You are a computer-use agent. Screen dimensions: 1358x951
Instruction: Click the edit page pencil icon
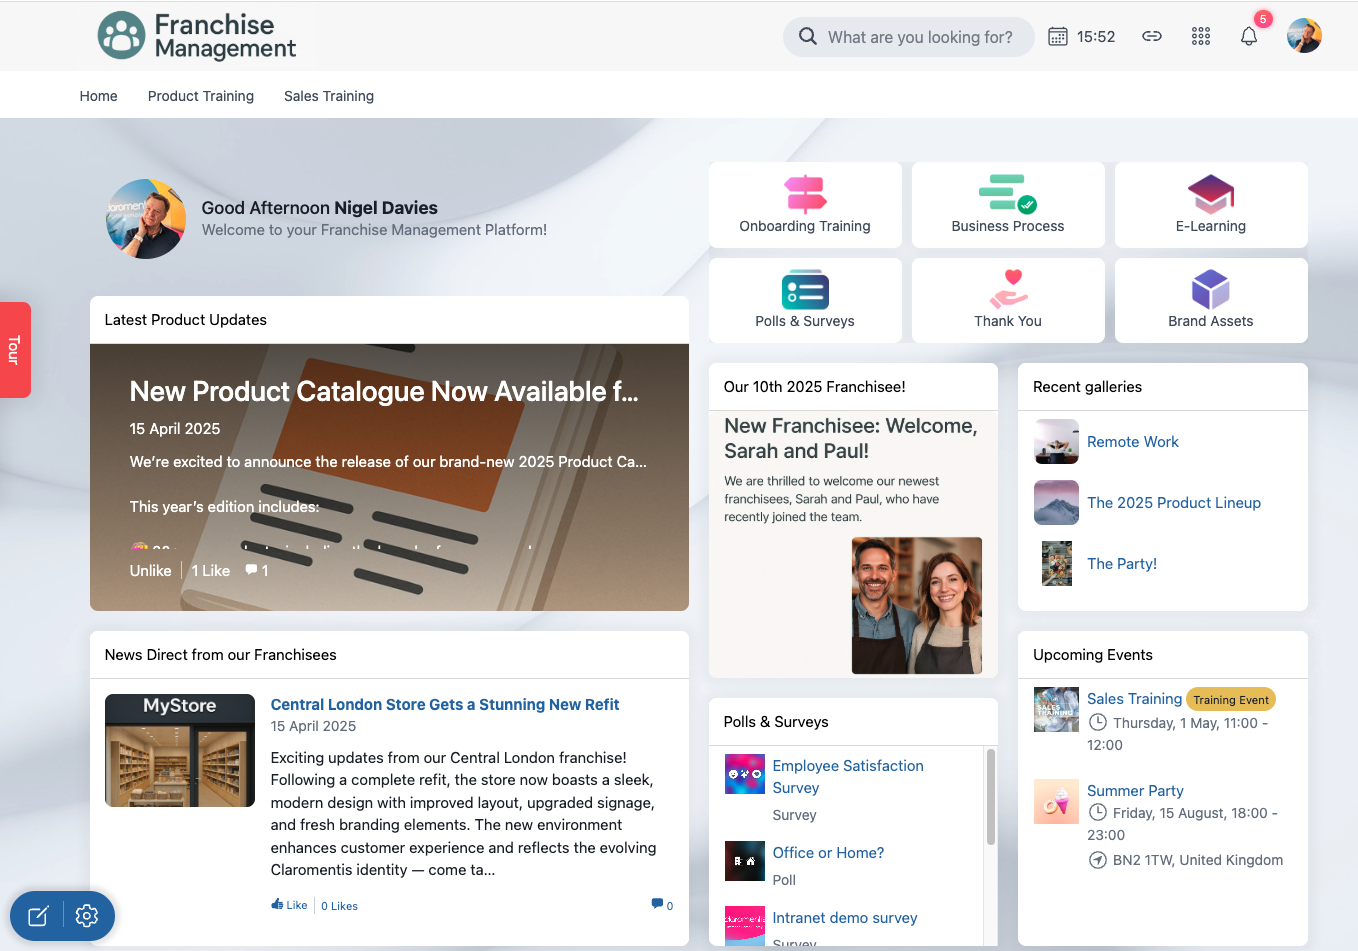(38, 916)
